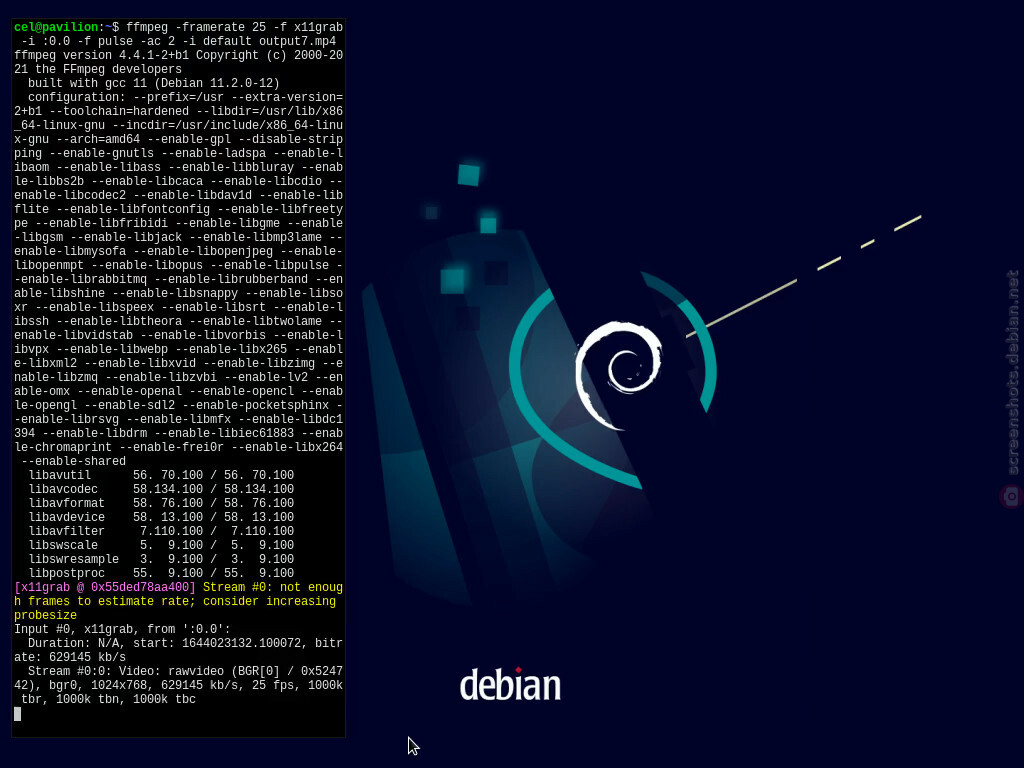This screenshot has height=768, width=1024.
Task: Click the '1024x768' resolution value
Action: coord(123,686)
